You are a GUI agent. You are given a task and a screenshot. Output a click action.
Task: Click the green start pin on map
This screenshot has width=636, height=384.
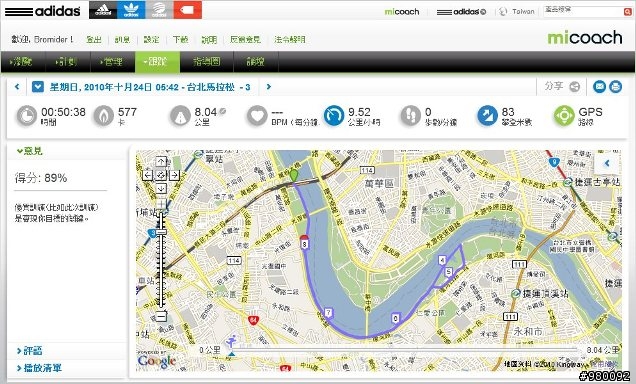click(294, 176)
